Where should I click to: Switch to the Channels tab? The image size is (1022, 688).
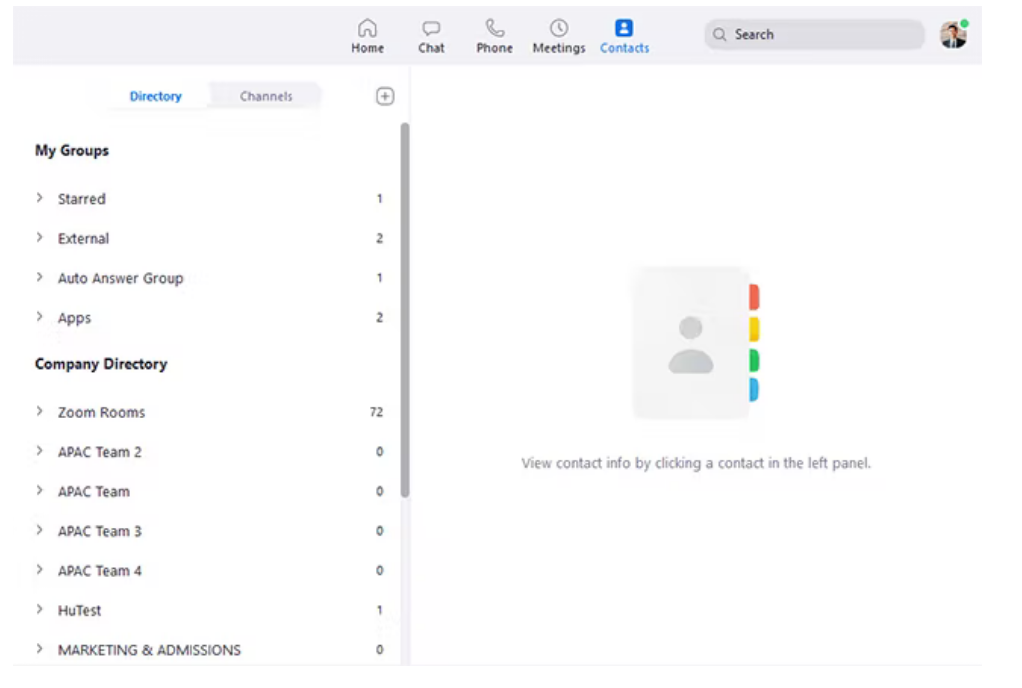(266, 96)
